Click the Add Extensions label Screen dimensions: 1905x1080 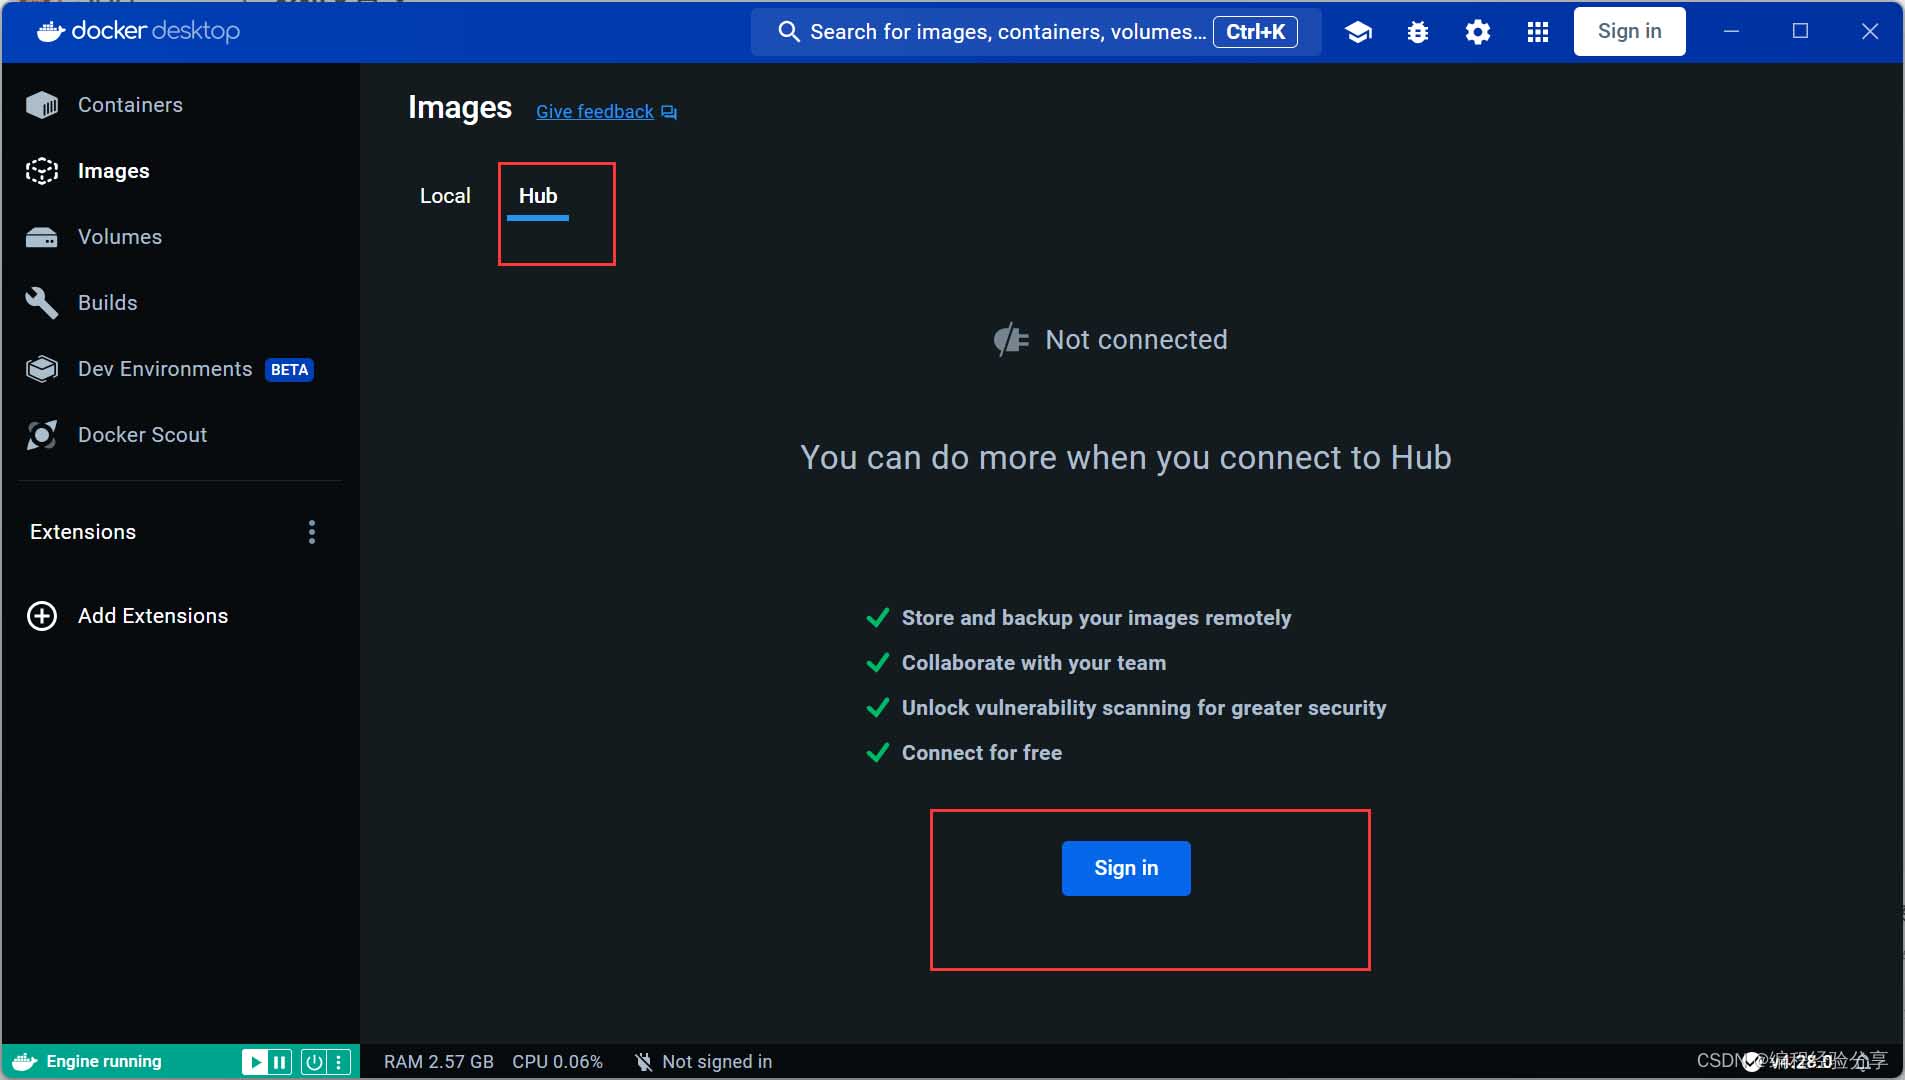pos(153,616)
